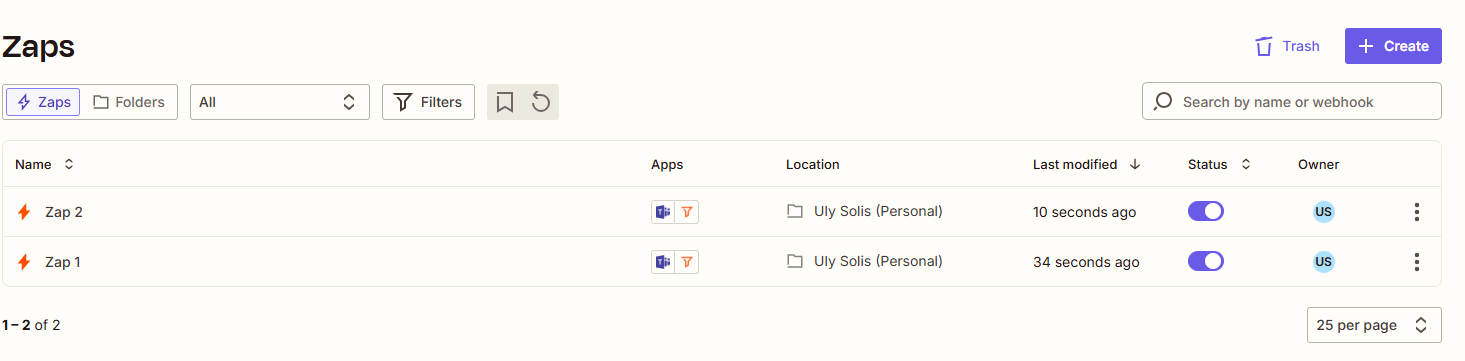The height and width of the screenshot is (361, 1465).
Task: Select the Zaps view tab
Action: [x=43, y=102]
